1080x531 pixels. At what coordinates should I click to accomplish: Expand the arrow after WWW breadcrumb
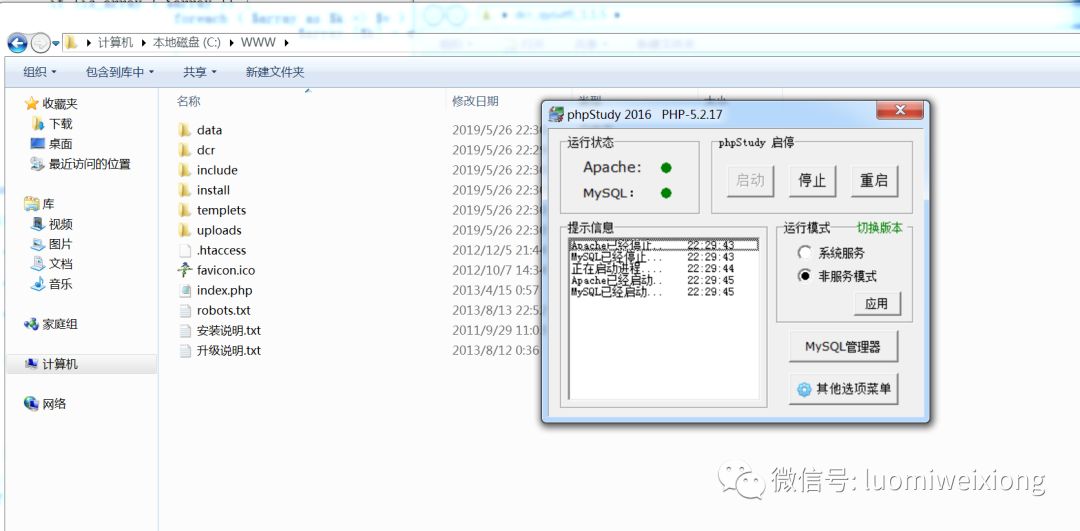(286, 43)
